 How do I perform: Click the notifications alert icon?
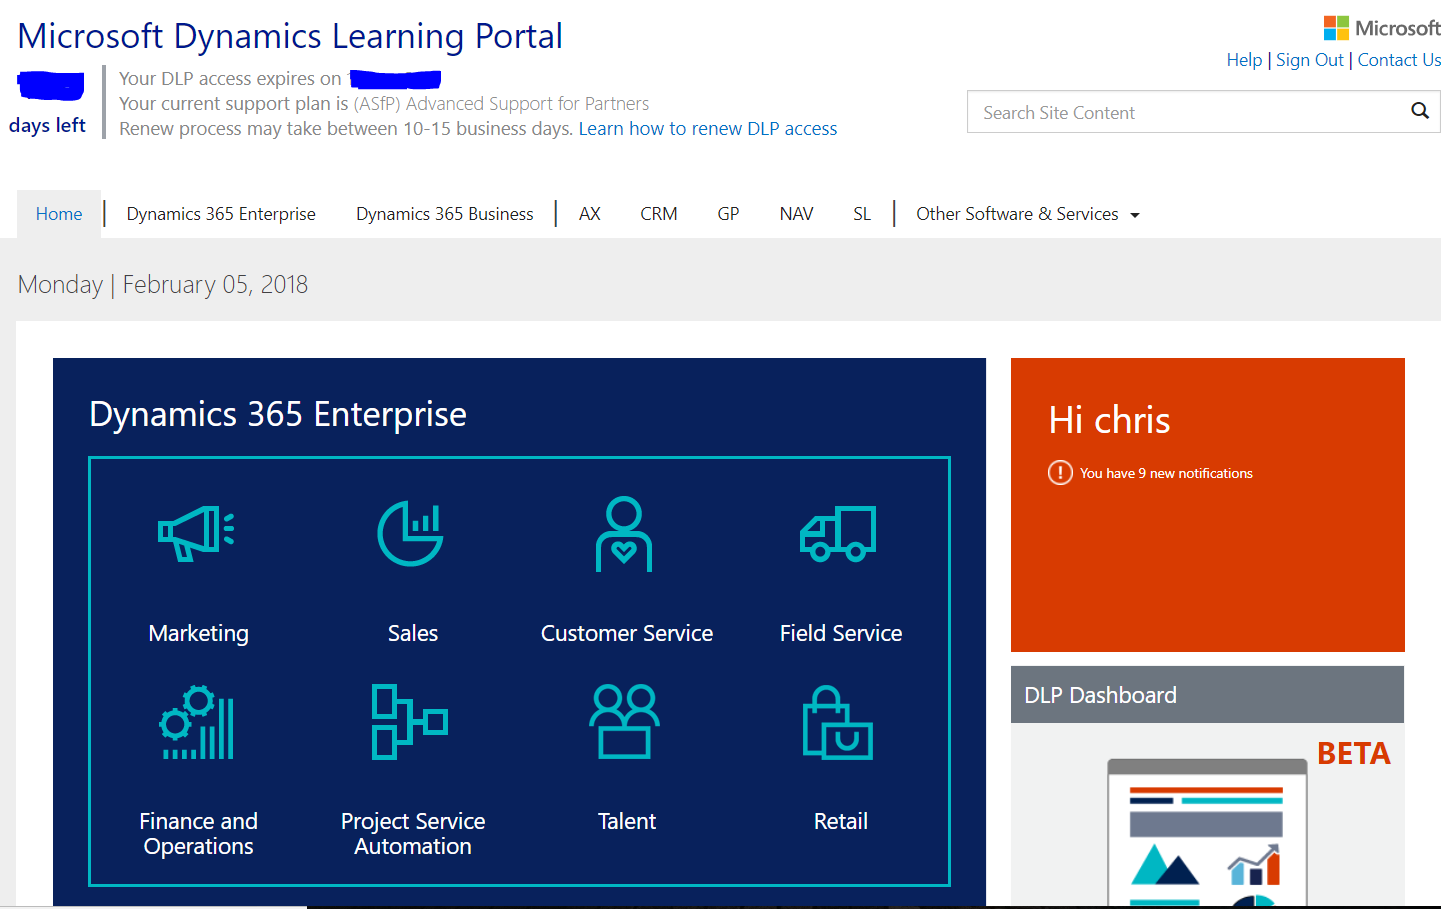point(1060,473)
